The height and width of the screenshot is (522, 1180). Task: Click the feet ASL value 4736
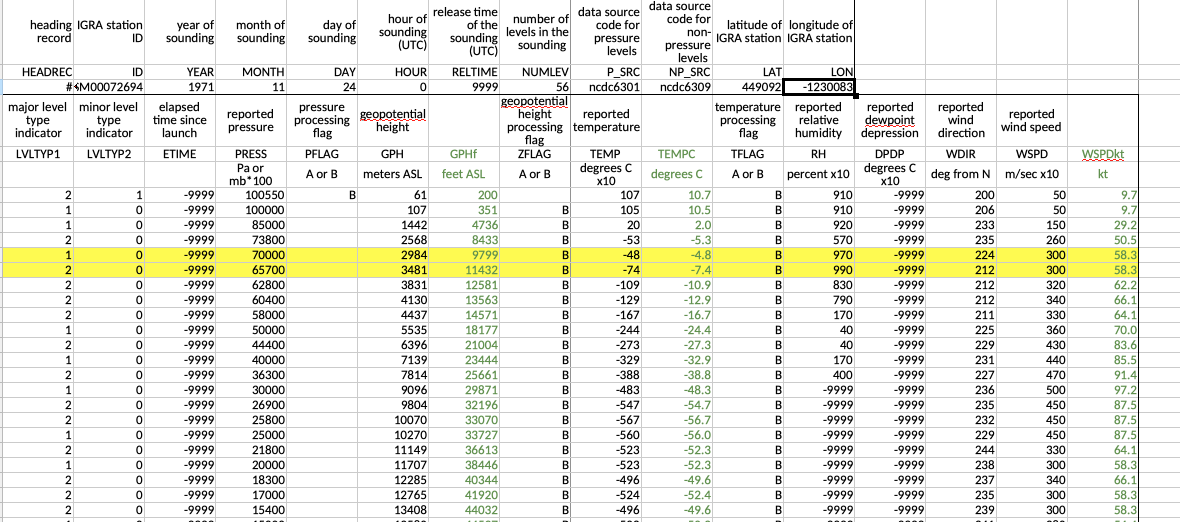(x=466, y=224)
